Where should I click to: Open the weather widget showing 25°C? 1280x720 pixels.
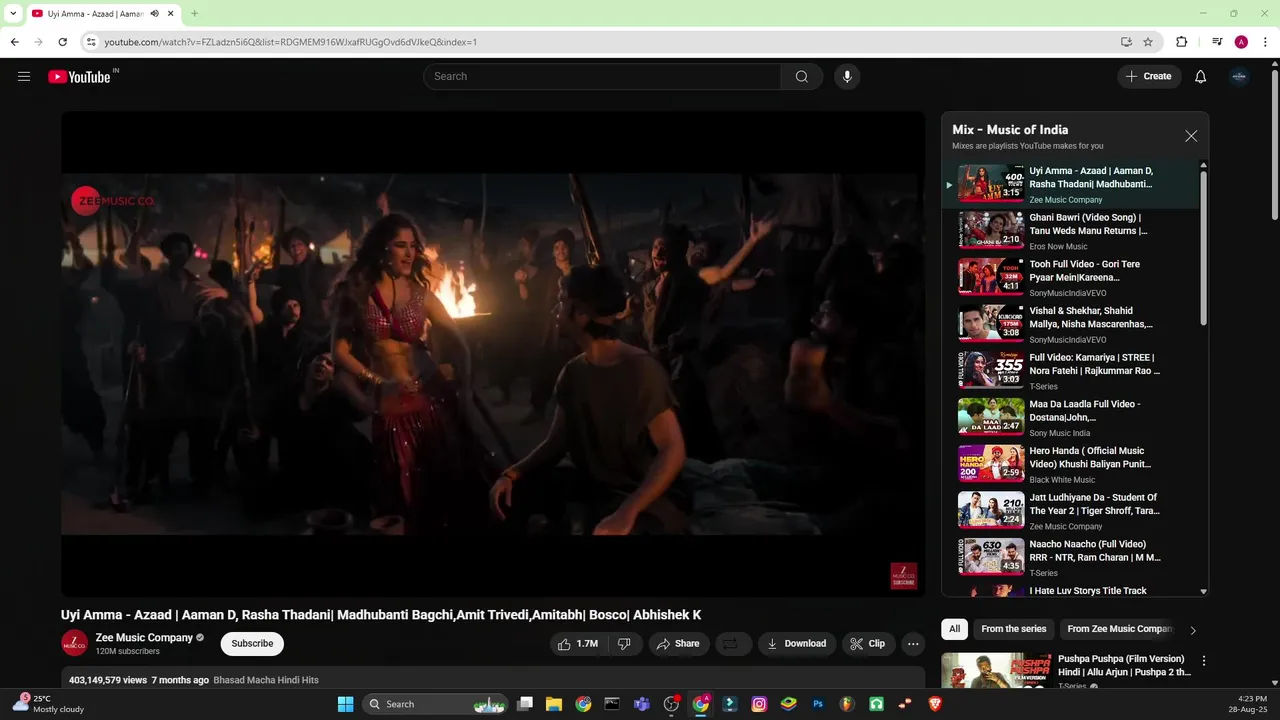coord(48,704)
